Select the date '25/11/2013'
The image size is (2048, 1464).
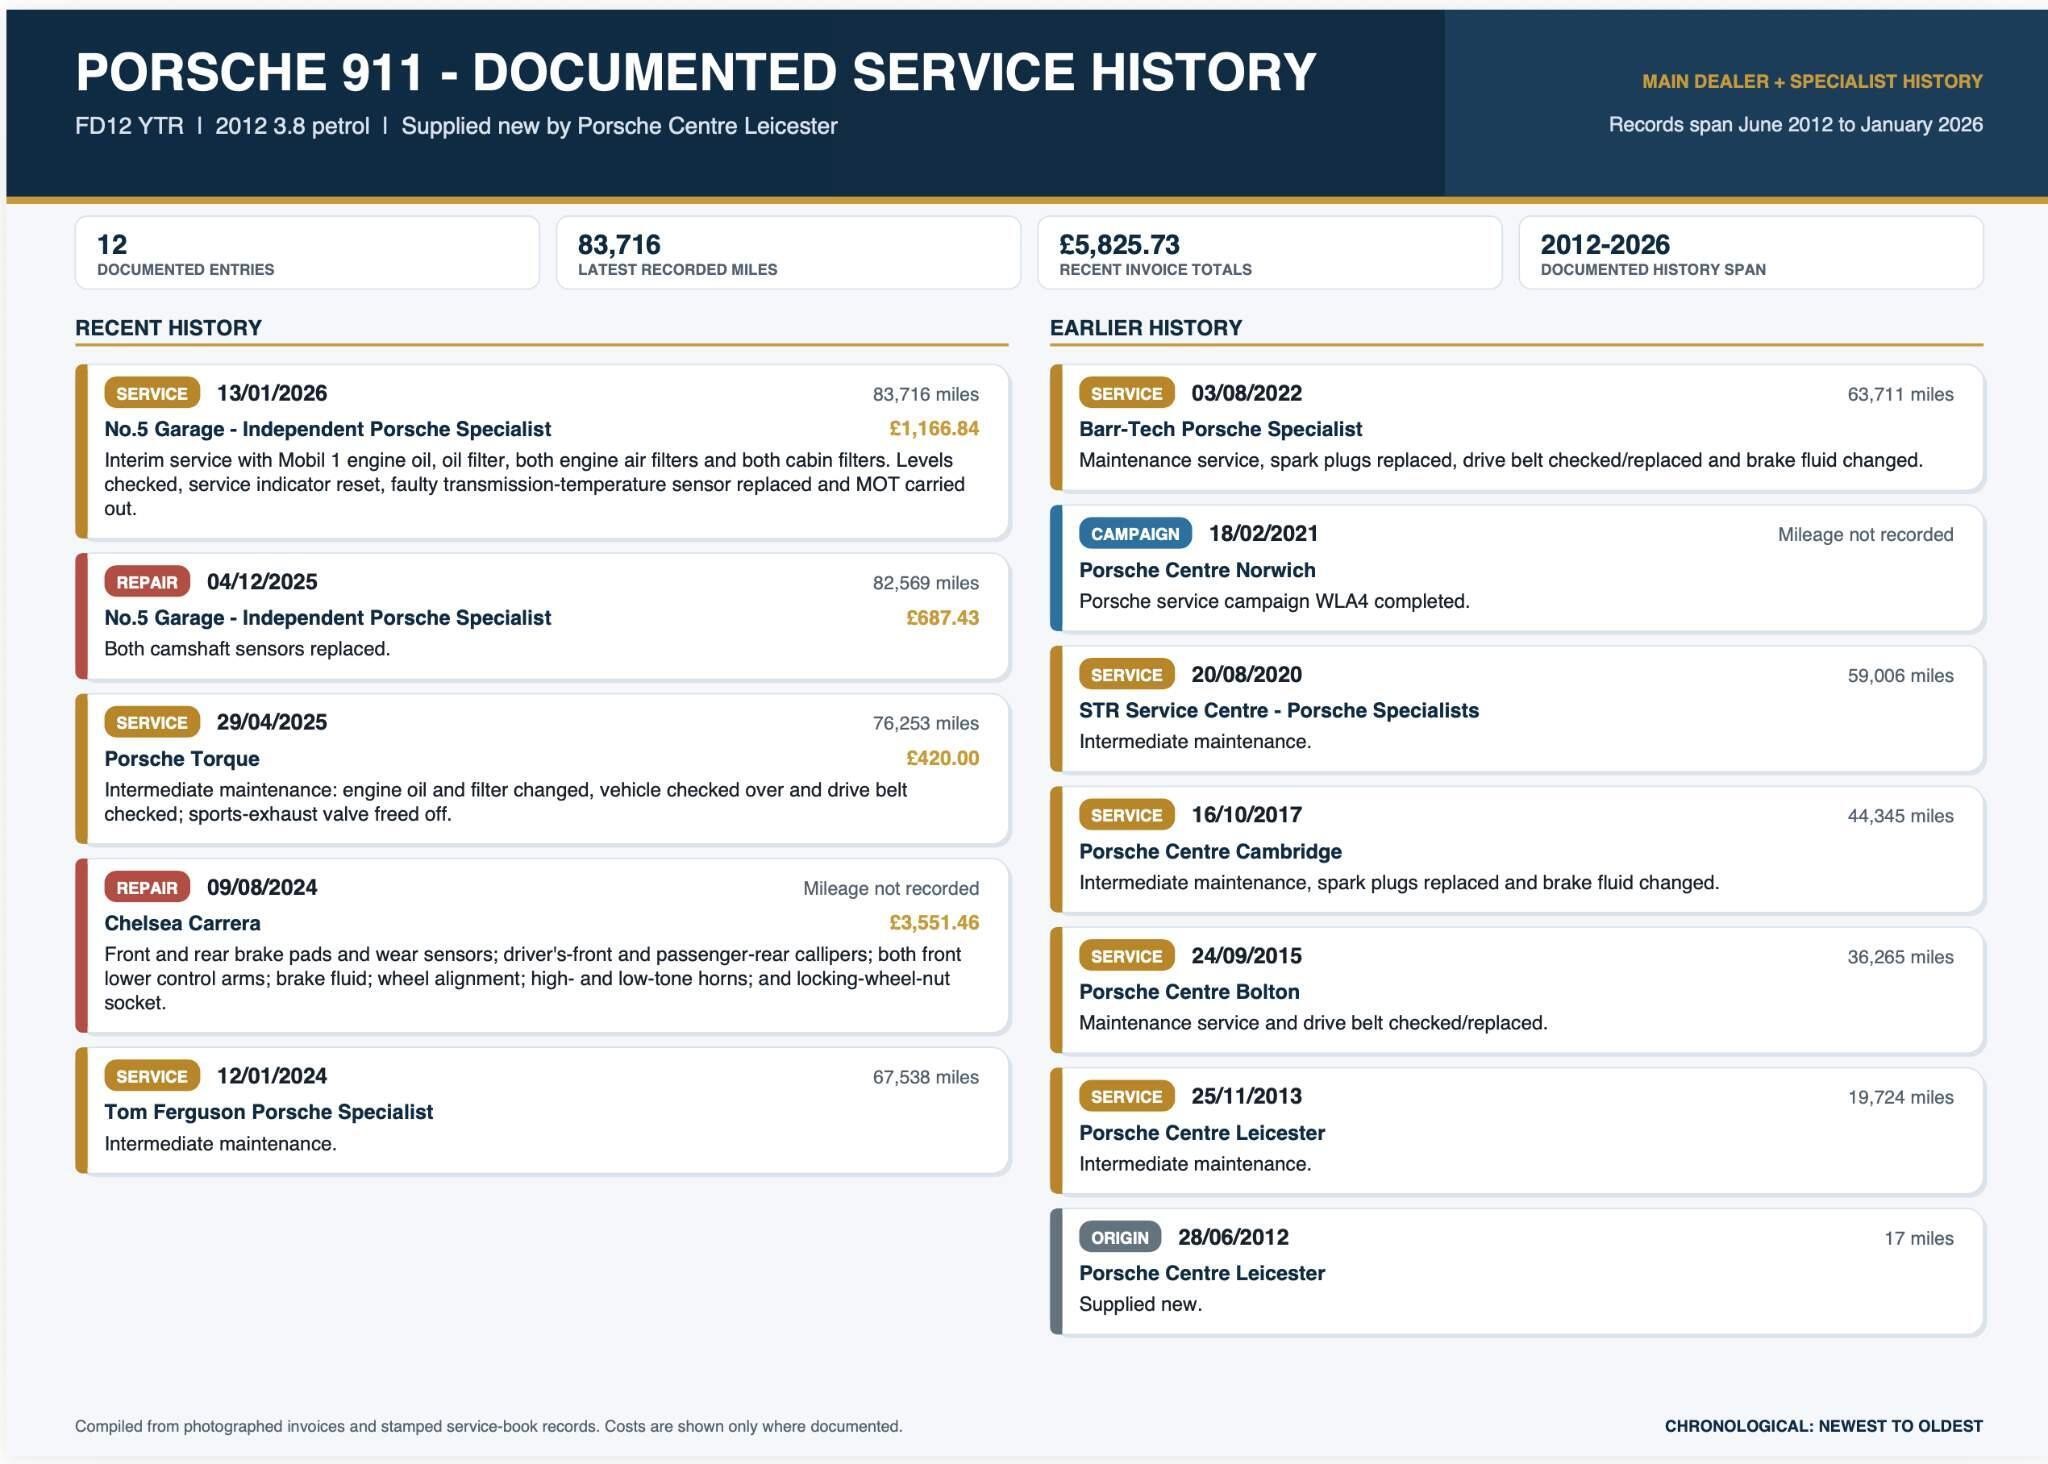(1247, 1096)
